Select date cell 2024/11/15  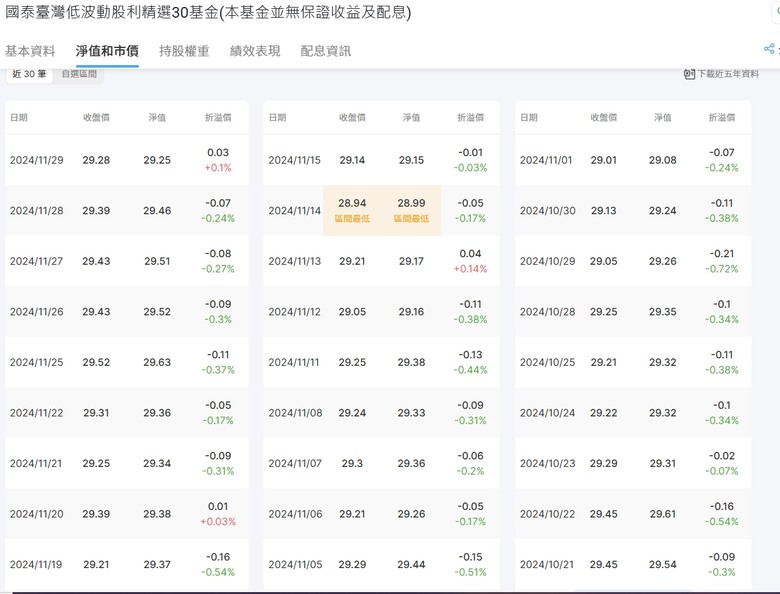tap(294, 160)
